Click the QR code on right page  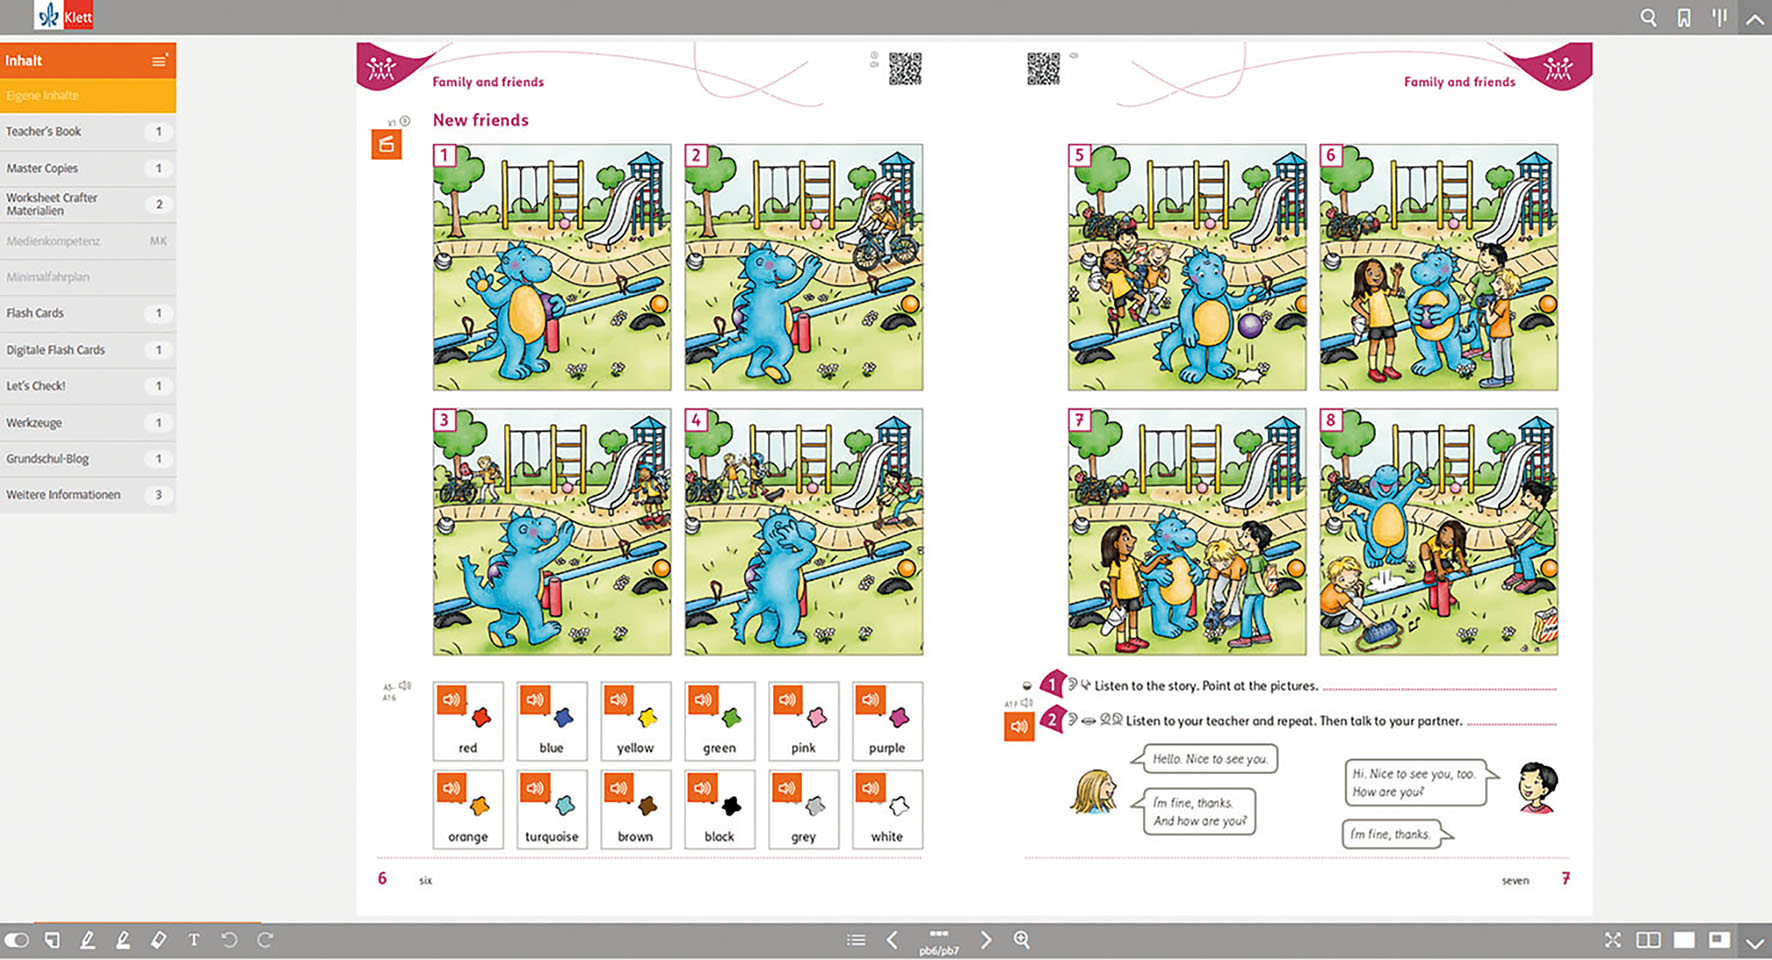click(x=1043, y=69)
